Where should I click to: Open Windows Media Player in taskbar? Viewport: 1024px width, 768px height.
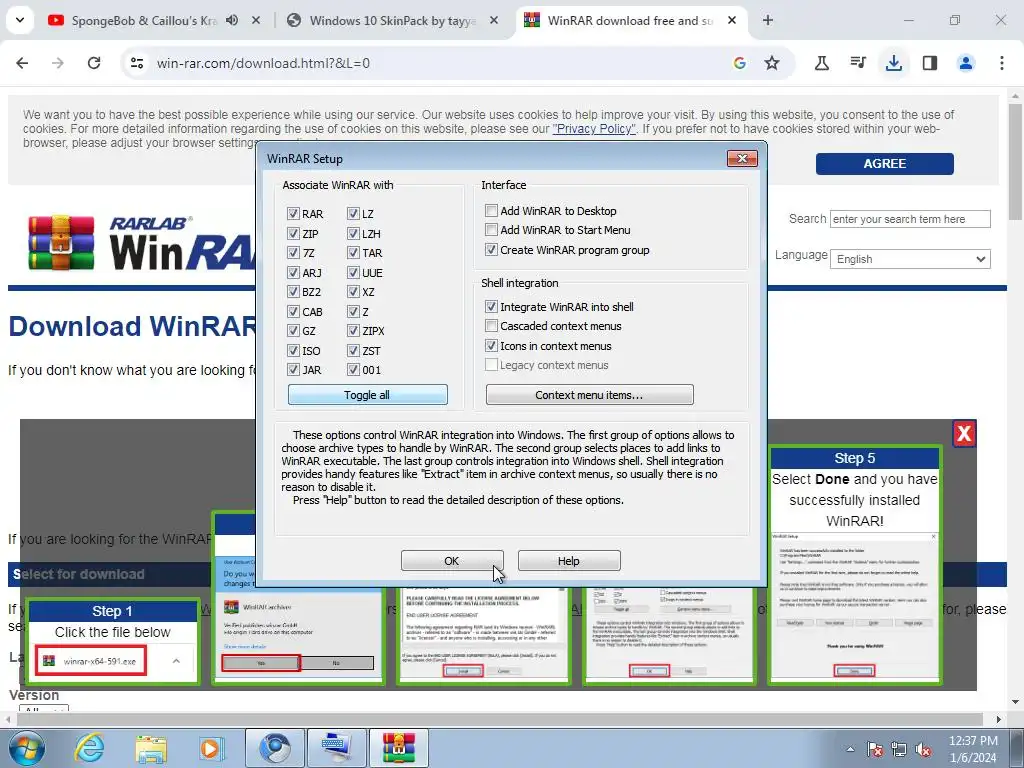[x=211, y=748]
